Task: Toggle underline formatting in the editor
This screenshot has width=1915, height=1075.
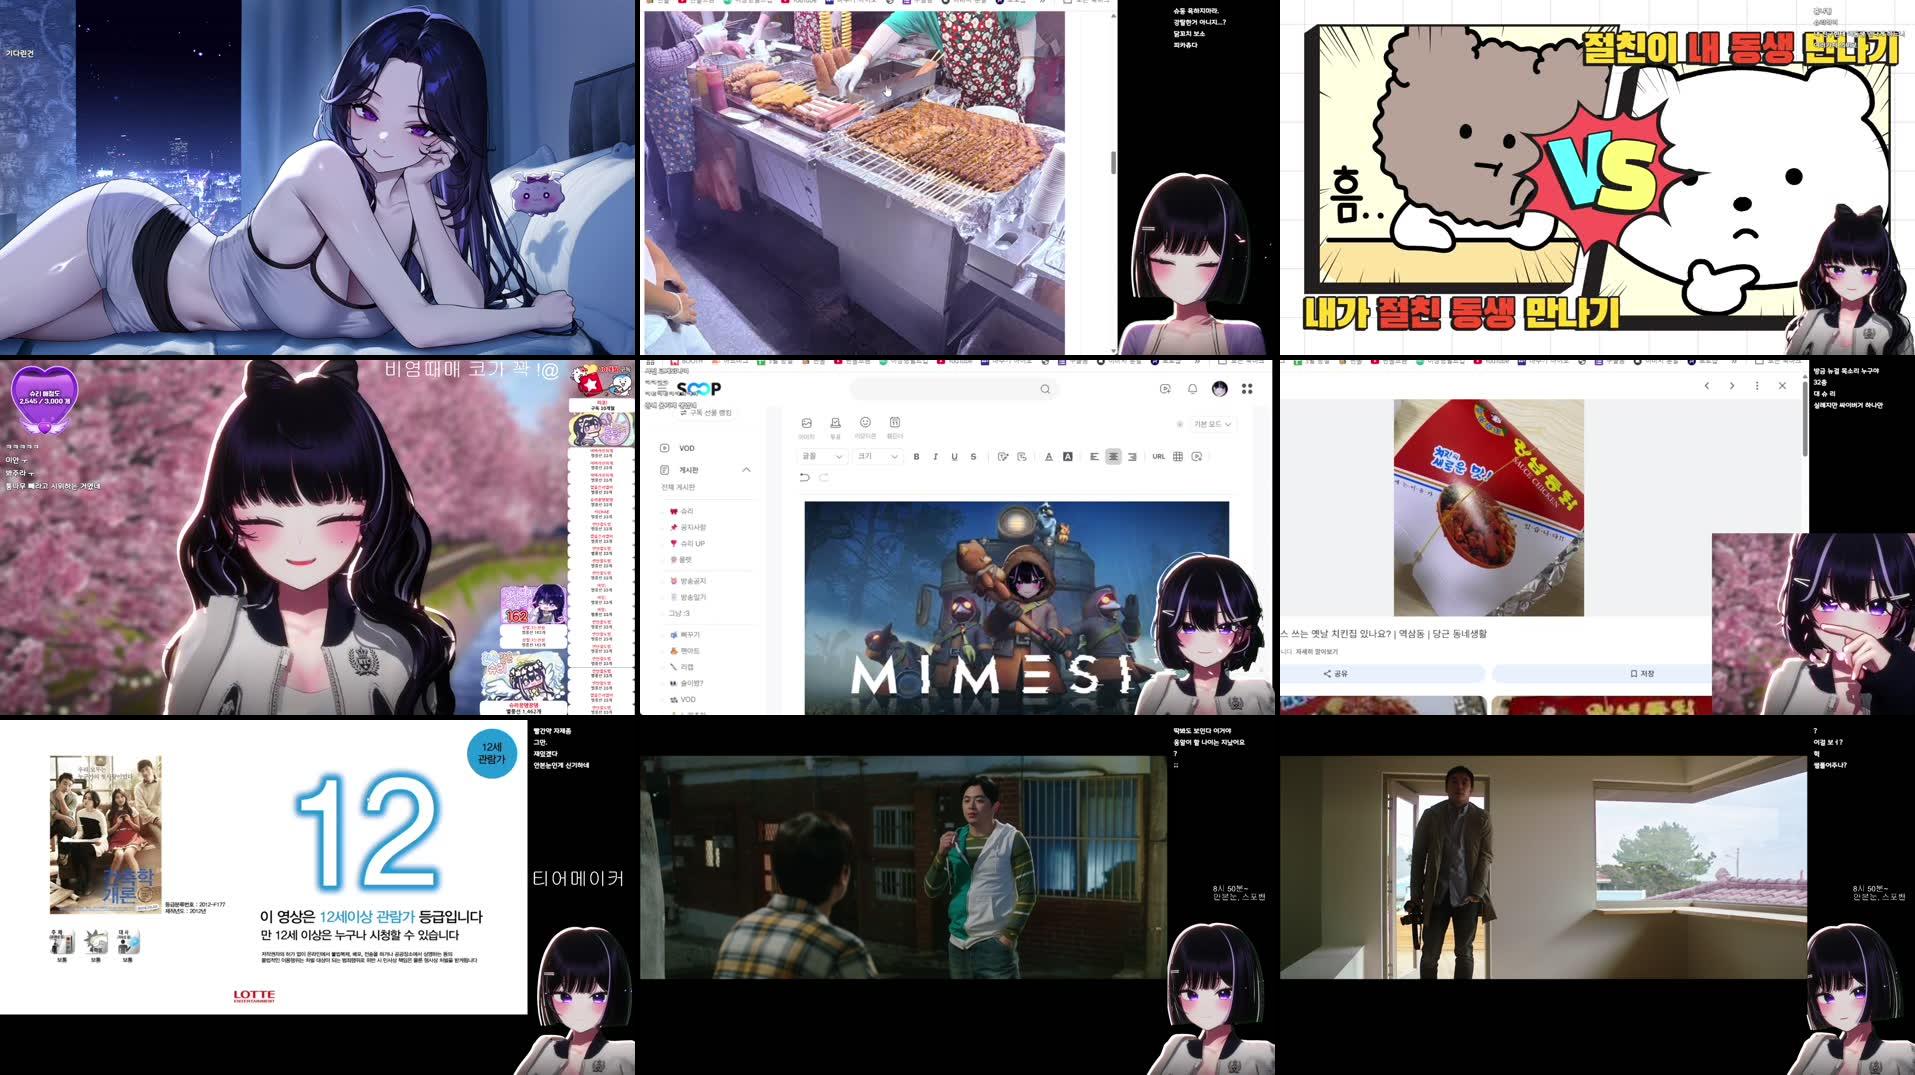Action: pyautogui.click(x=953, y=457)
